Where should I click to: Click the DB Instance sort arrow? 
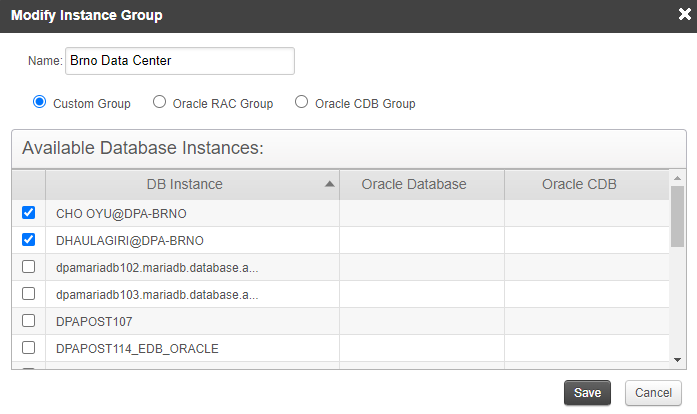[329, 185]
